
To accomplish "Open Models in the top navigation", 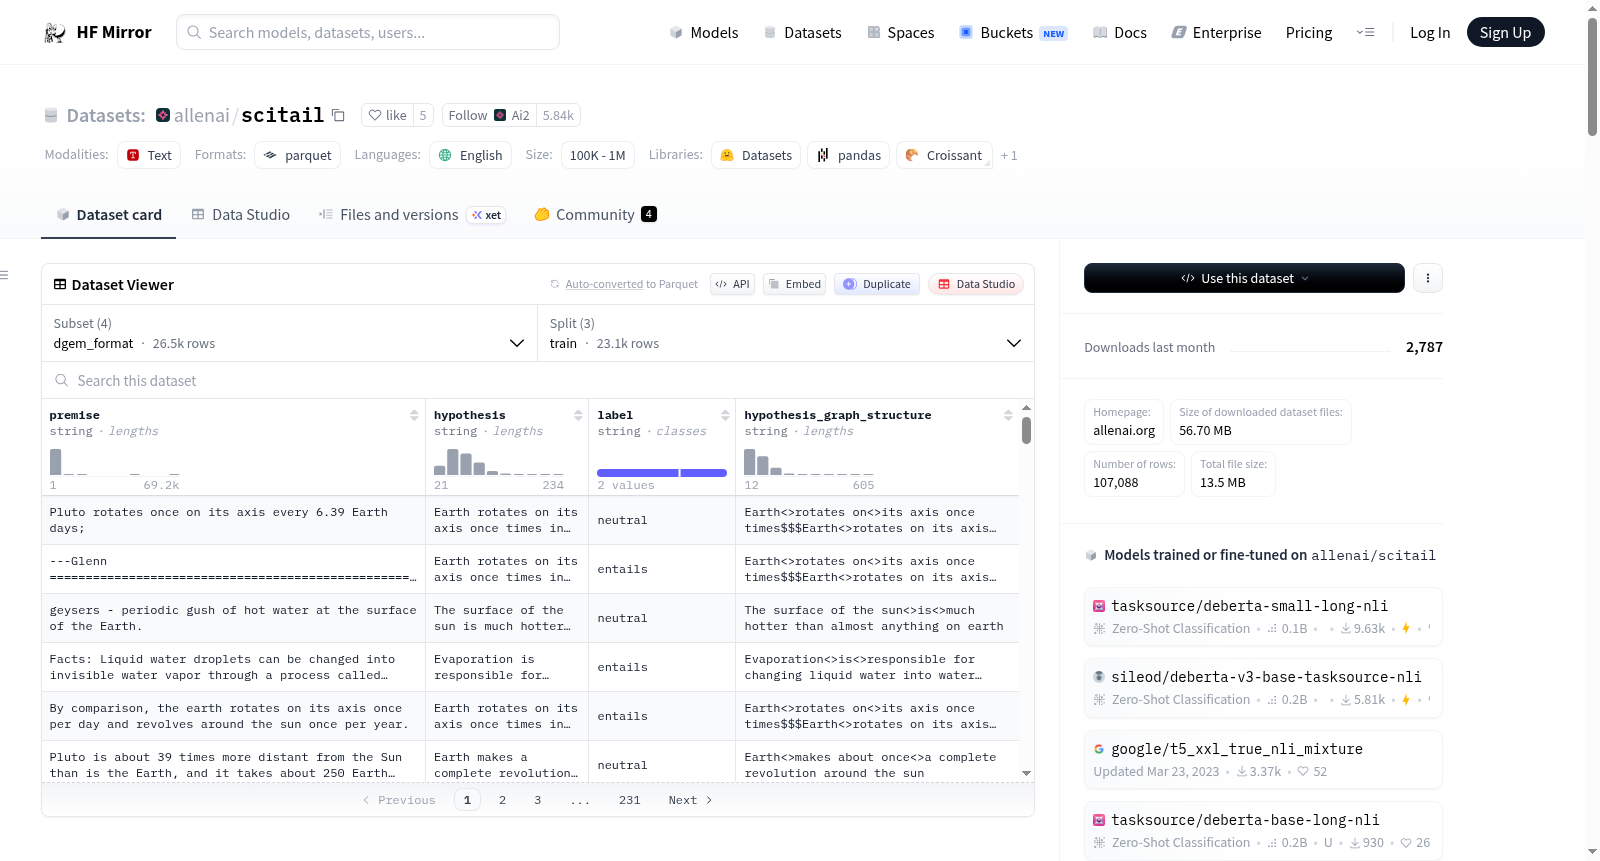I will click(x=704, y=33).
